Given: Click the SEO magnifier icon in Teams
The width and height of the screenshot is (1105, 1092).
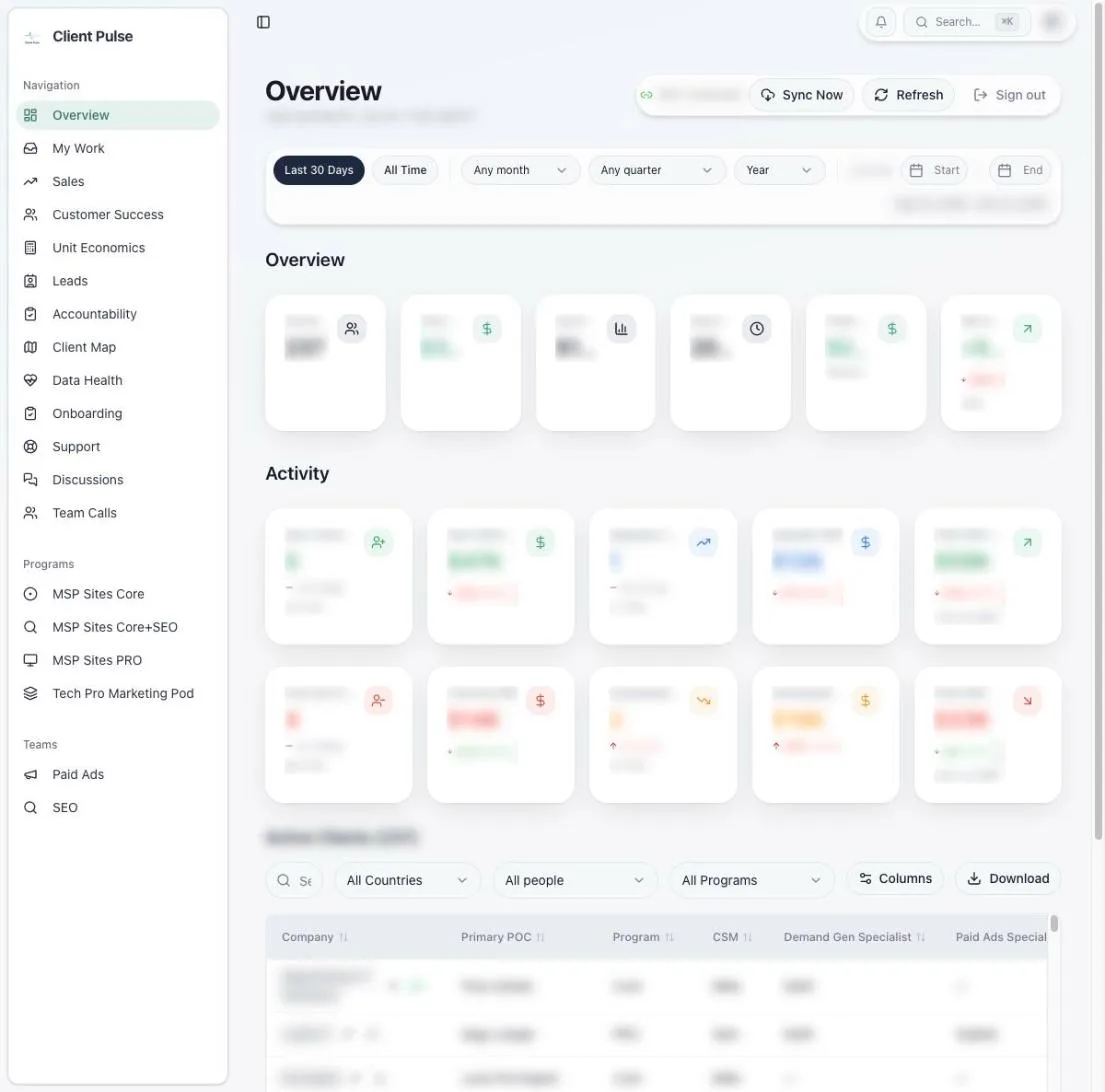Looking at the screenshot, I should click(x=30, y=807).
